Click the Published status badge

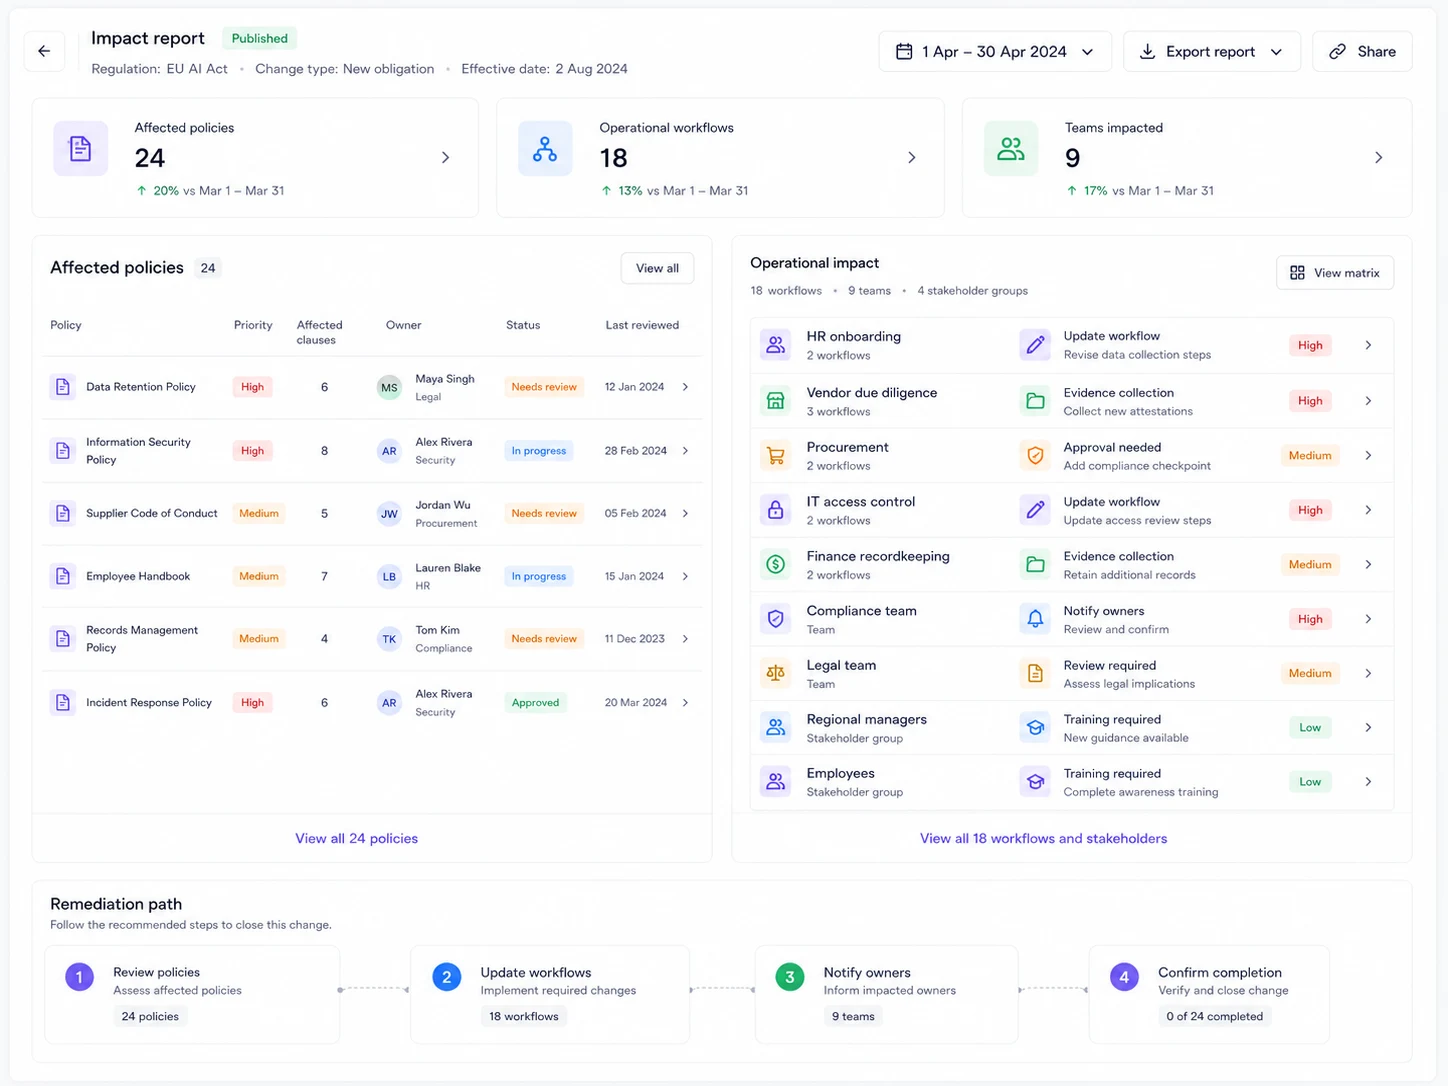[260, 39]
